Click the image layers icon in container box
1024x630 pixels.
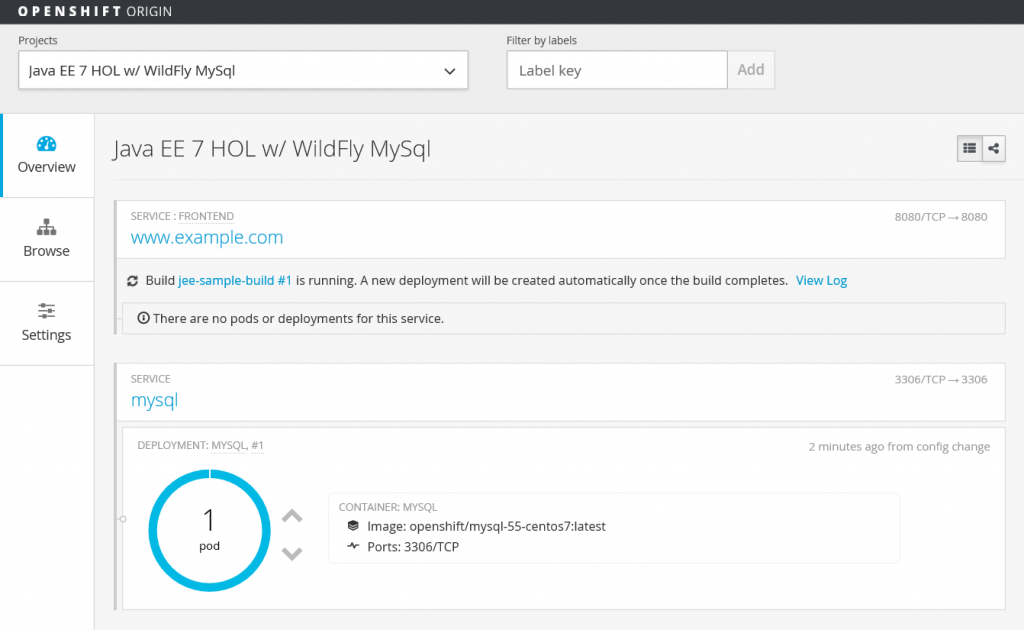point(353,526)
